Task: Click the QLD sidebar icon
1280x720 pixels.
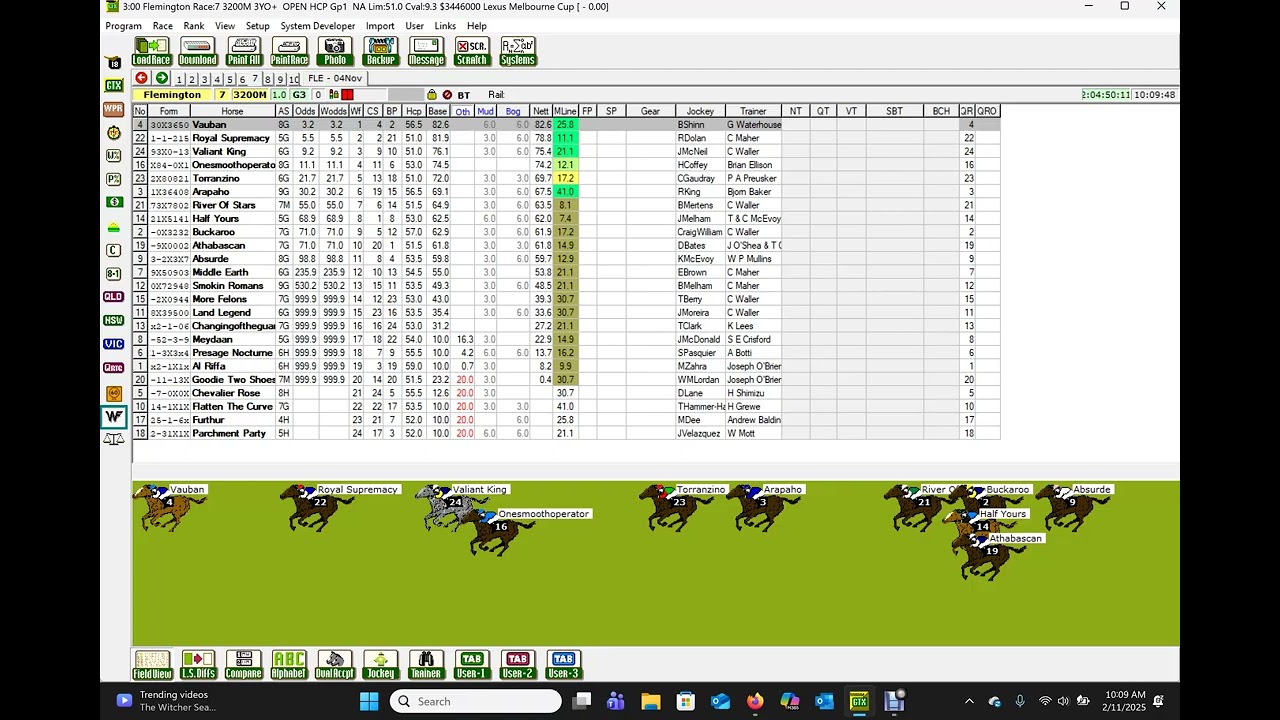Action: coord(114,297)
